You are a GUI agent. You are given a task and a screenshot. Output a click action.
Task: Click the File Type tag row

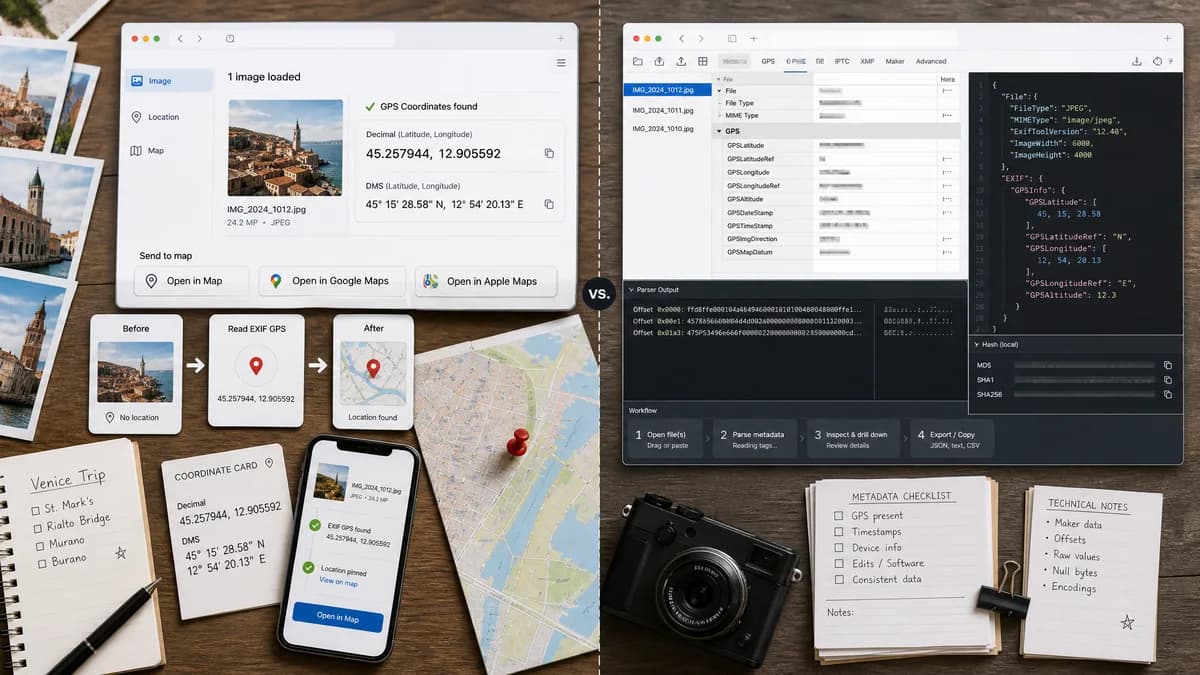836,103
